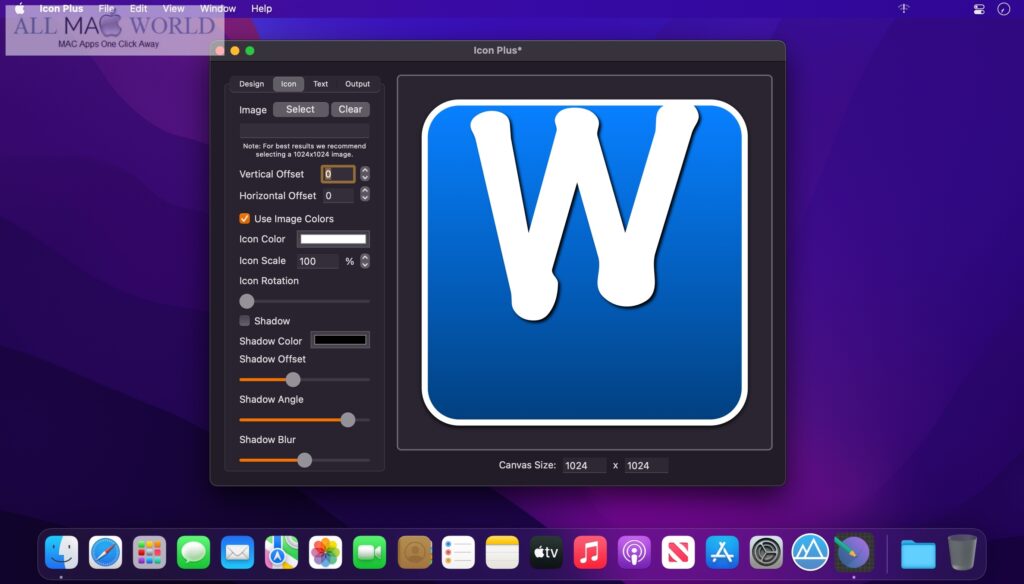Launch Maps from the dock
This screenshot has width=1024, height=584.
click(x=281, y=553)
